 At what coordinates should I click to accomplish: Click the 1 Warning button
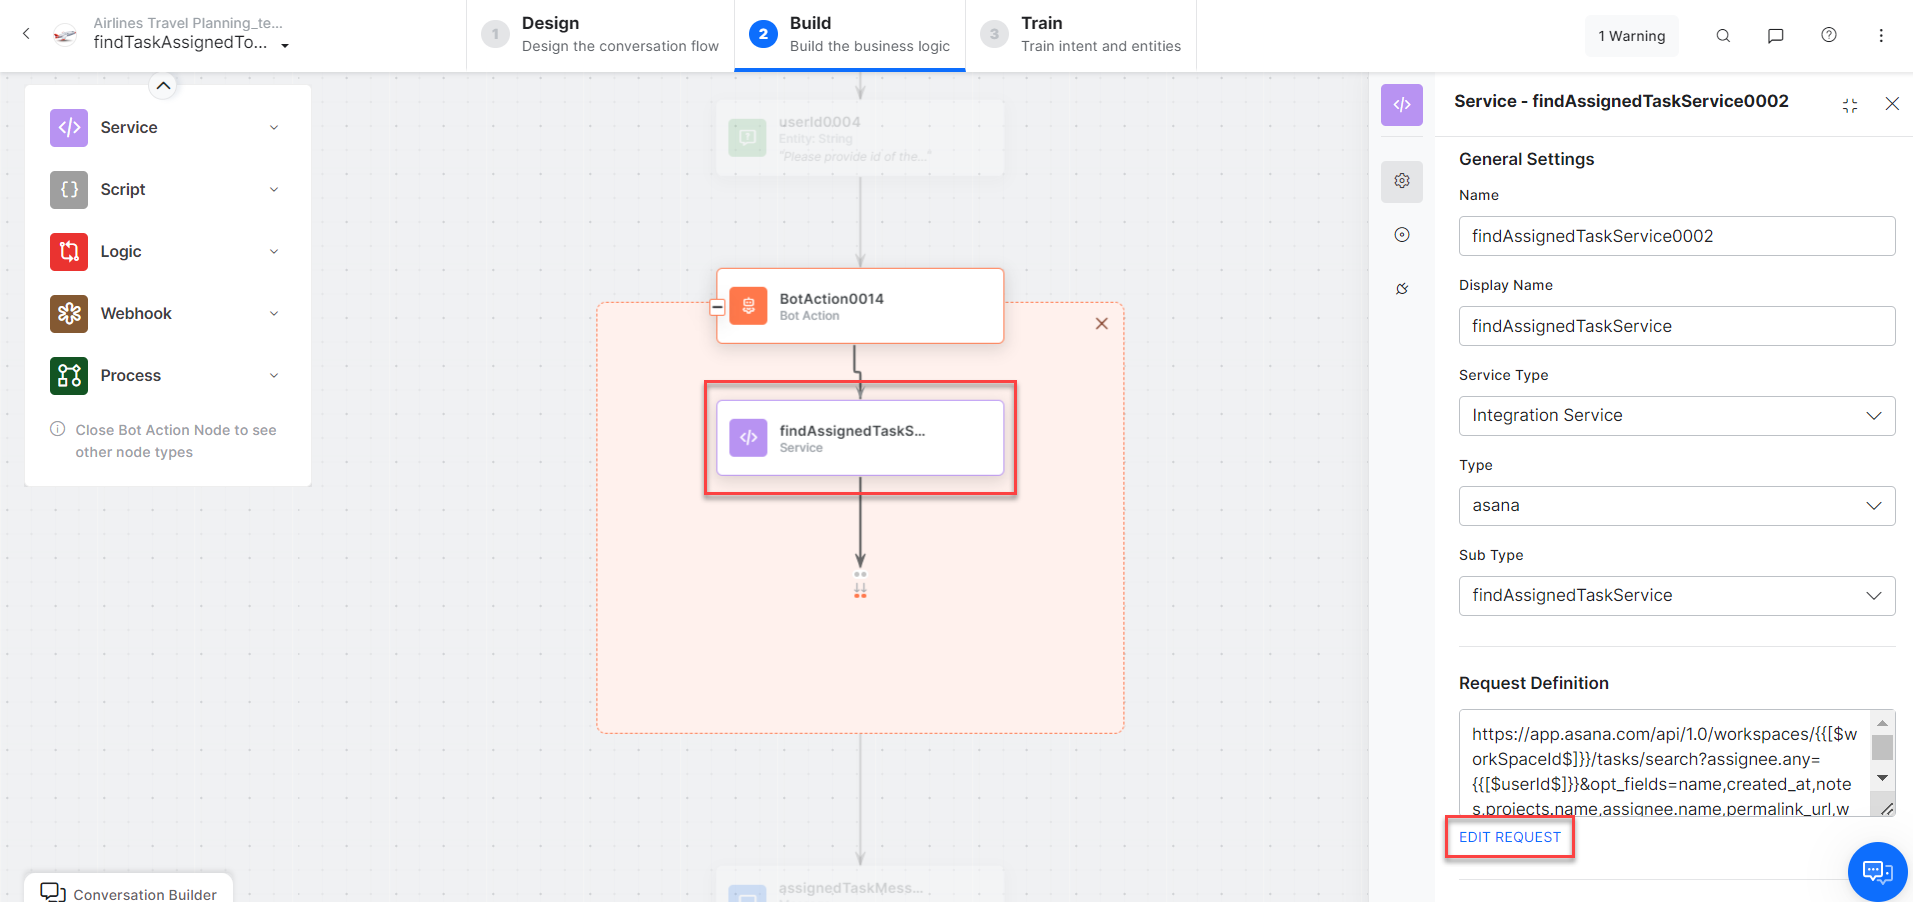[x=1631, y=36]
